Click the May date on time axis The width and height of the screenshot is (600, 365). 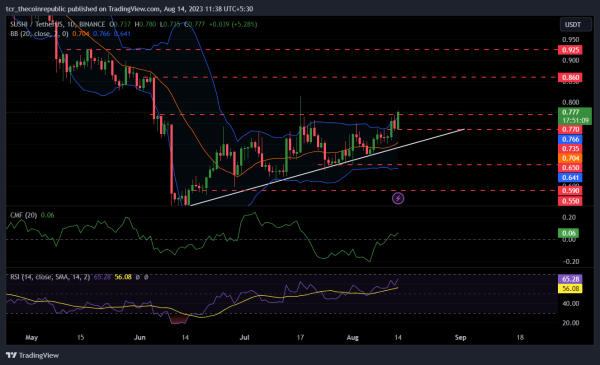point(31,337)
